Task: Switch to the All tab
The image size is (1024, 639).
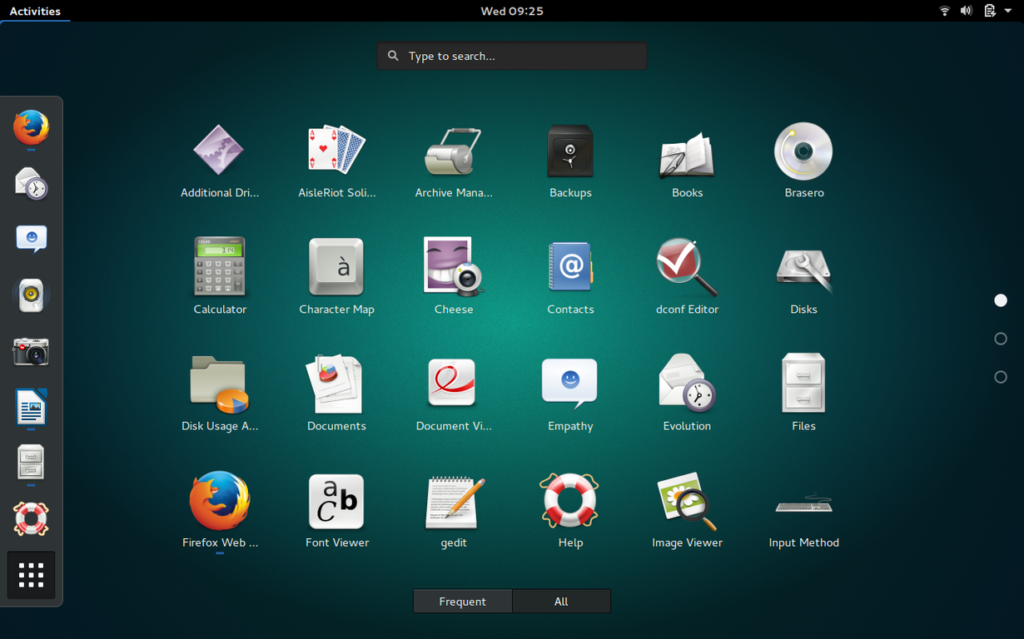Action: click(562, 601)
